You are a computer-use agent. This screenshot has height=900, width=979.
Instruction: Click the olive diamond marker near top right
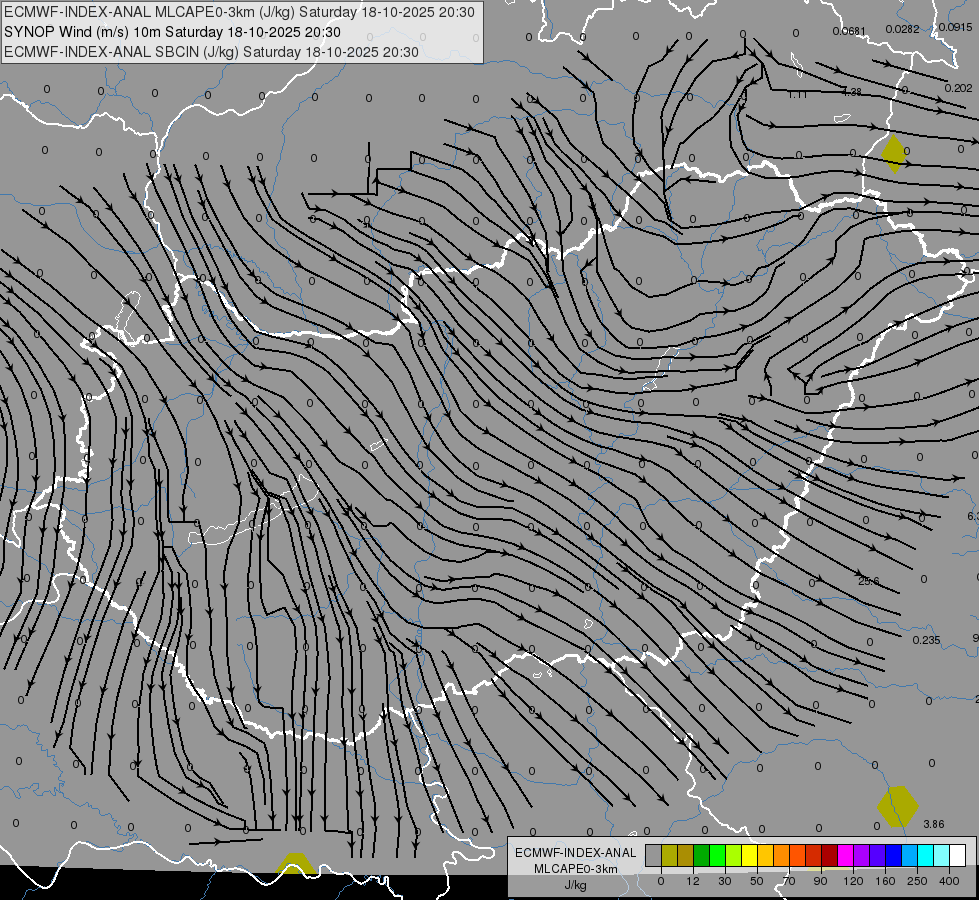point(894,154)
